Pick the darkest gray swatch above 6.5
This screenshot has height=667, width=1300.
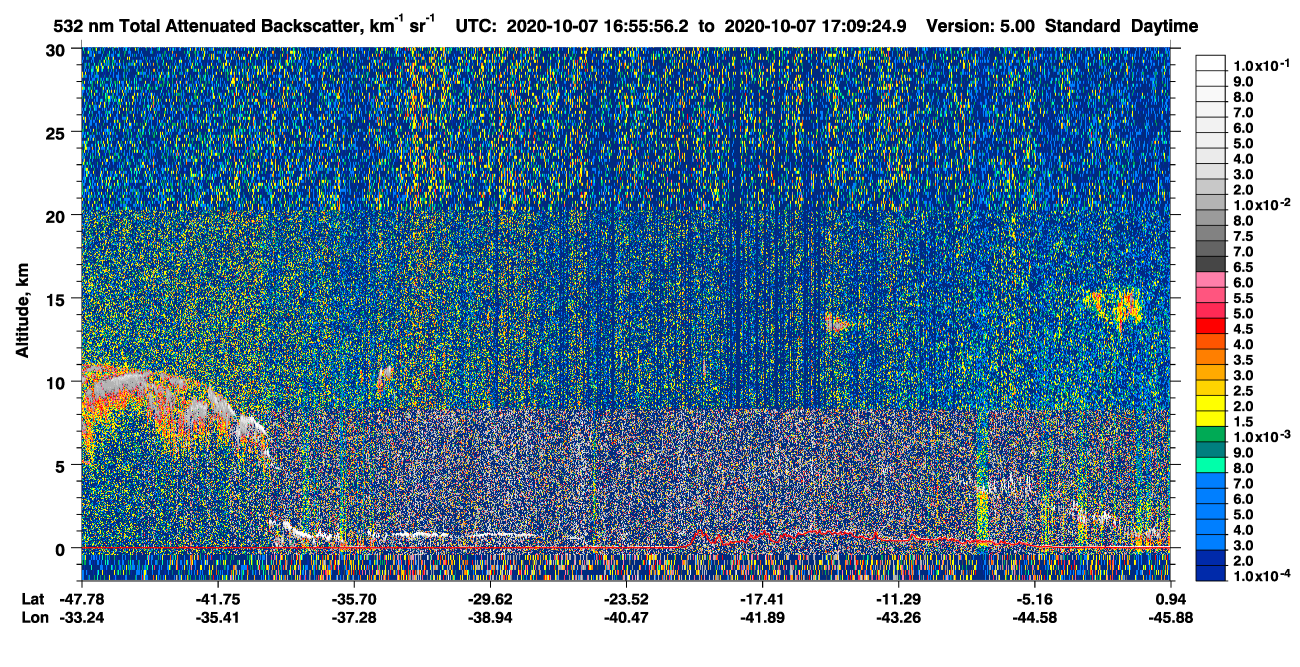point(1211,265)
